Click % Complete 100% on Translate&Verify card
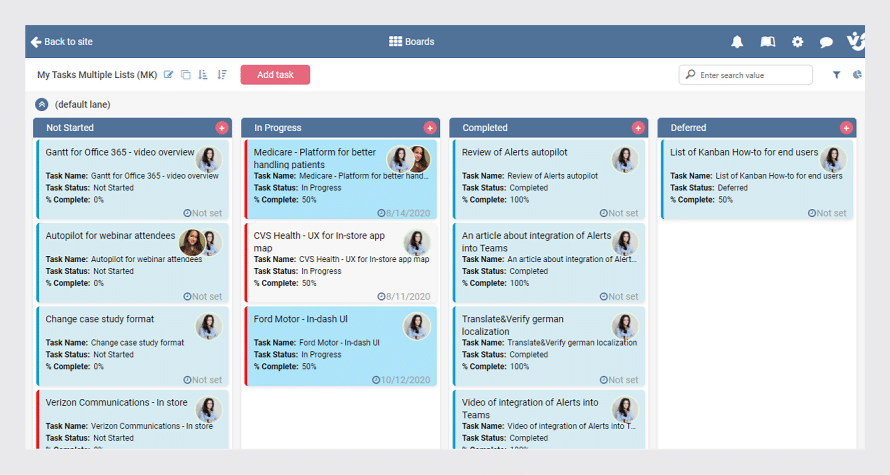Image resolution: width=890 pixels, height=475 pixels. pyautogui.click(x=496, y=367)
